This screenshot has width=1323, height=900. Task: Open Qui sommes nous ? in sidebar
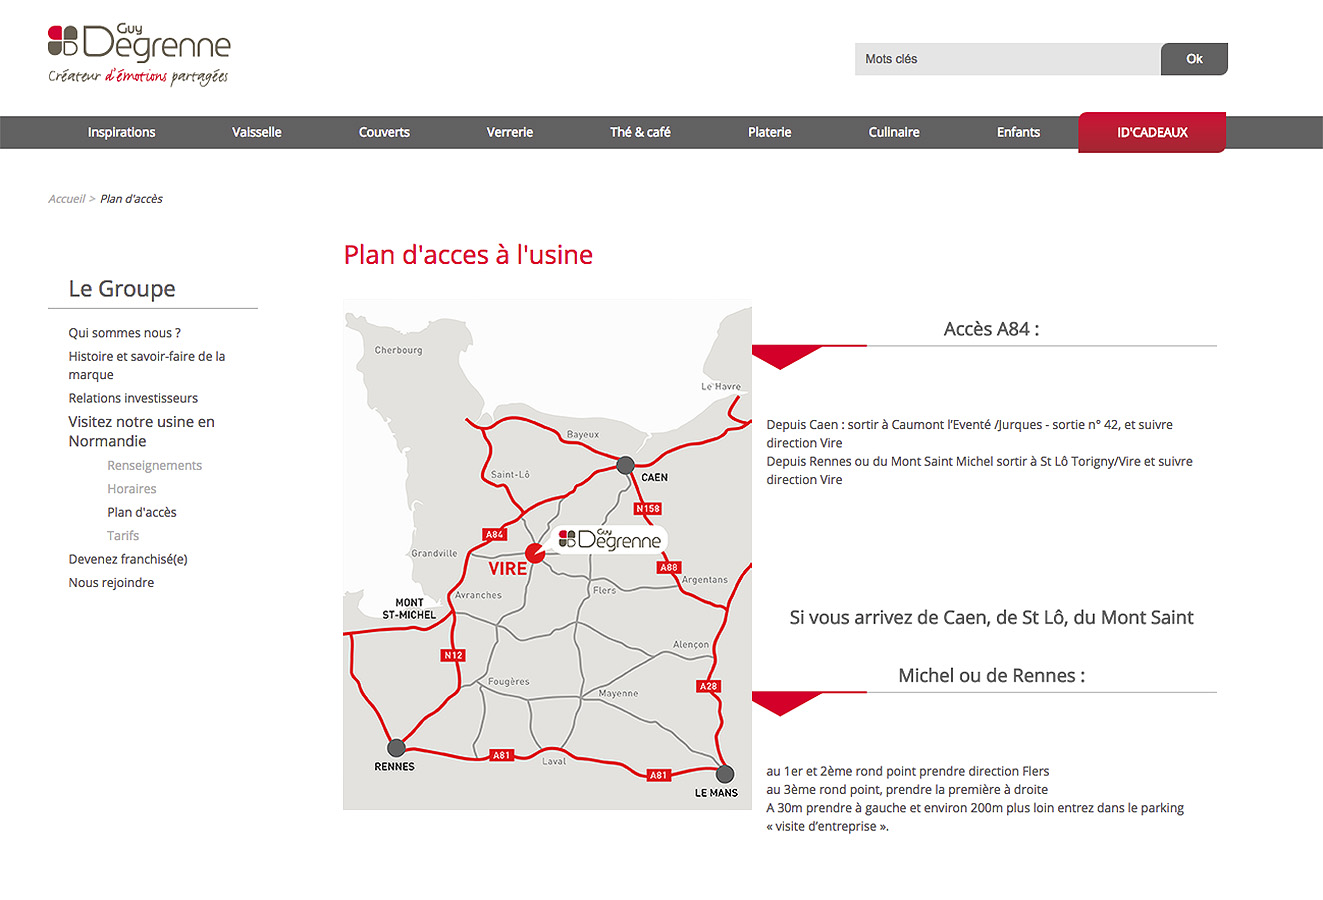(125, 333)
